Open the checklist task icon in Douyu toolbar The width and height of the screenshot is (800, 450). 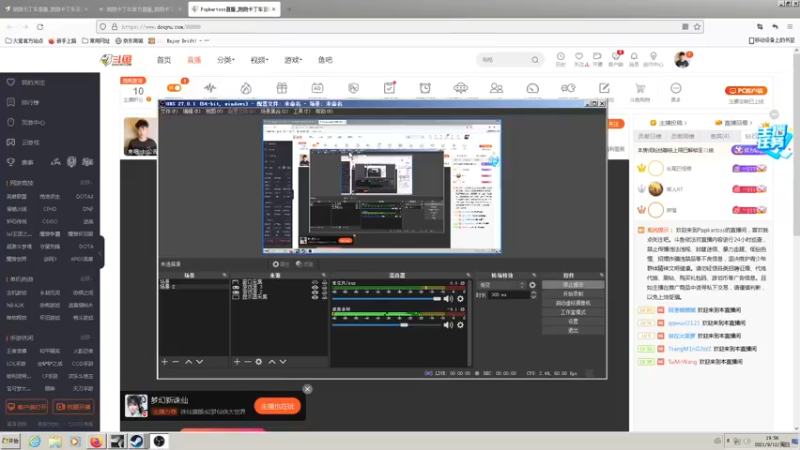[389, 88]
